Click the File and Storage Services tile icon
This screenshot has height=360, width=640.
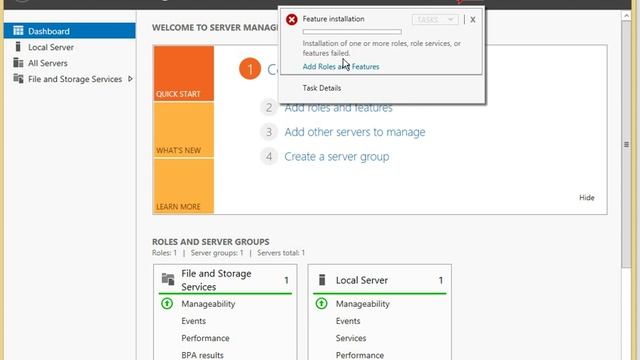pyautogui.click(x=168, y=279)
